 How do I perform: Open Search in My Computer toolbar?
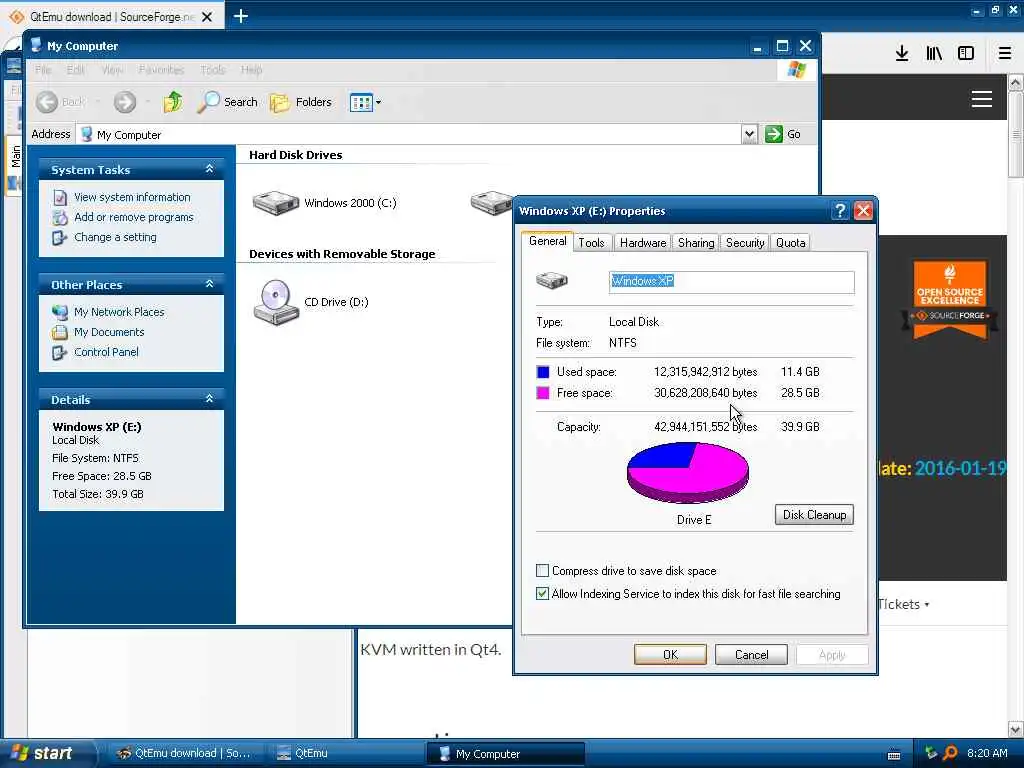227,102
